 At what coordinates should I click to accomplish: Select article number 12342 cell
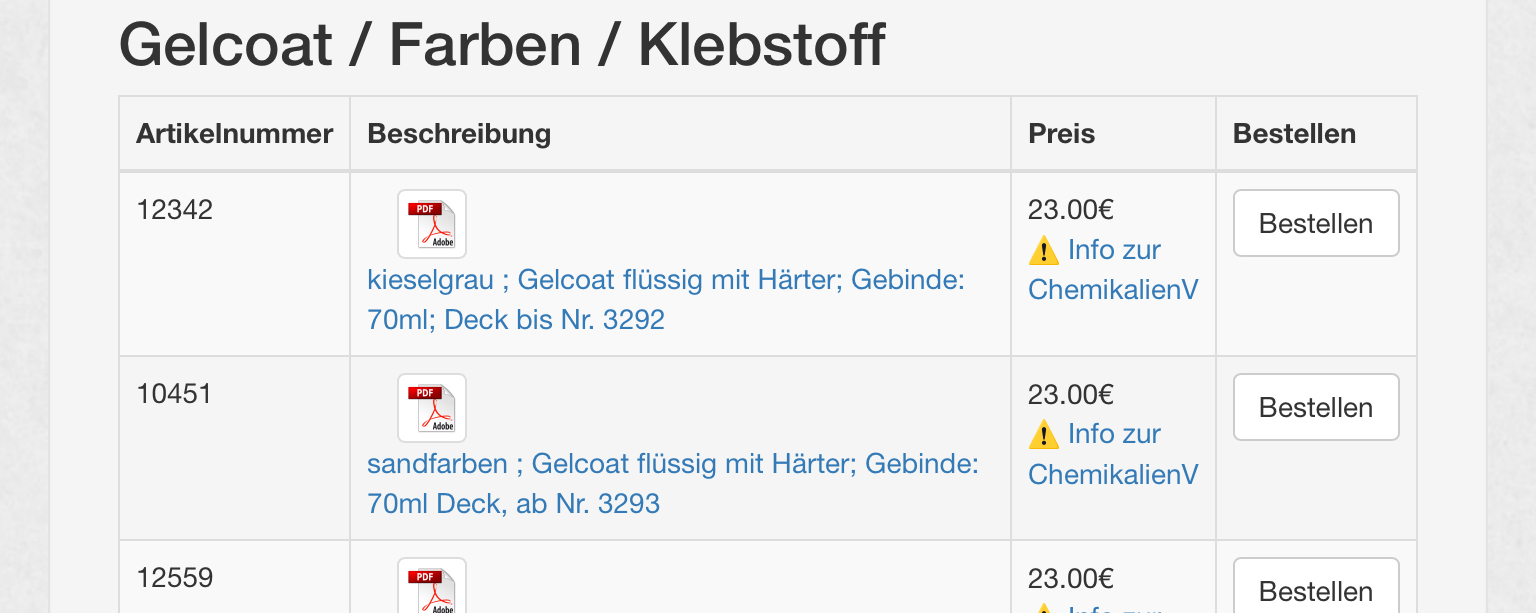[175, 210]
